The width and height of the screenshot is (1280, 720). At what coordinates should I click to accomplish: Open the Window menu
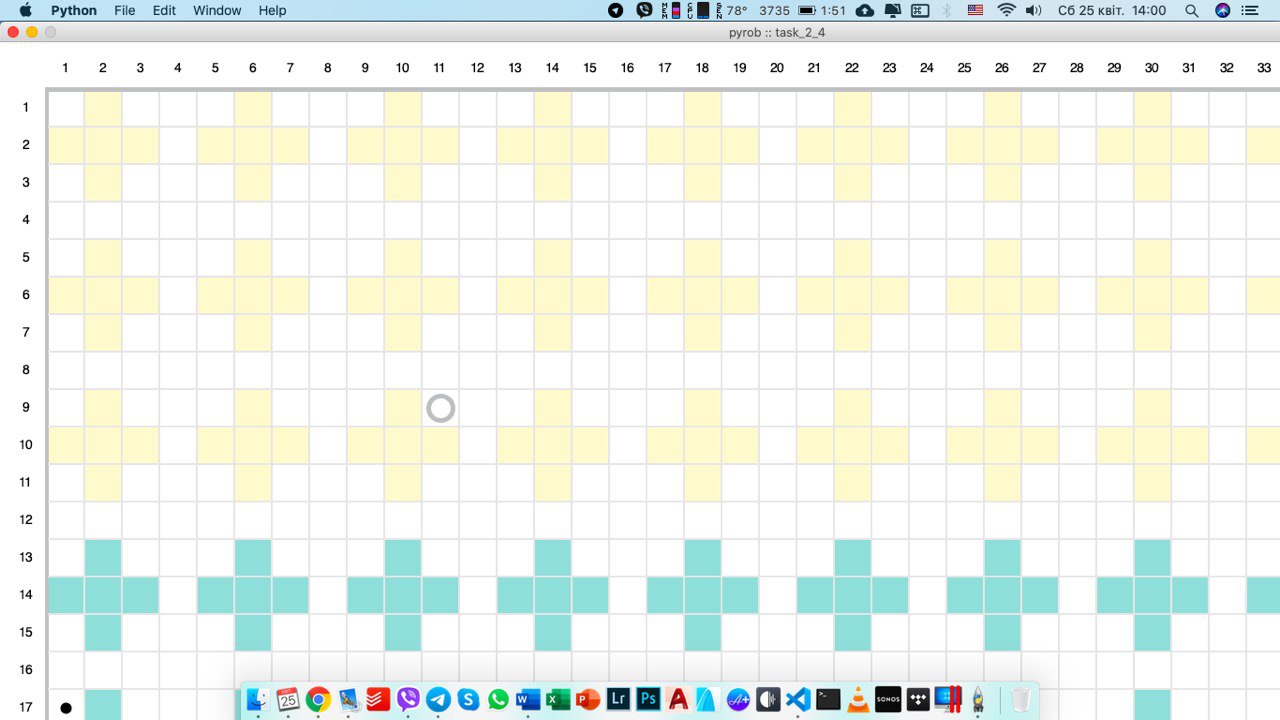pos(217,10)
